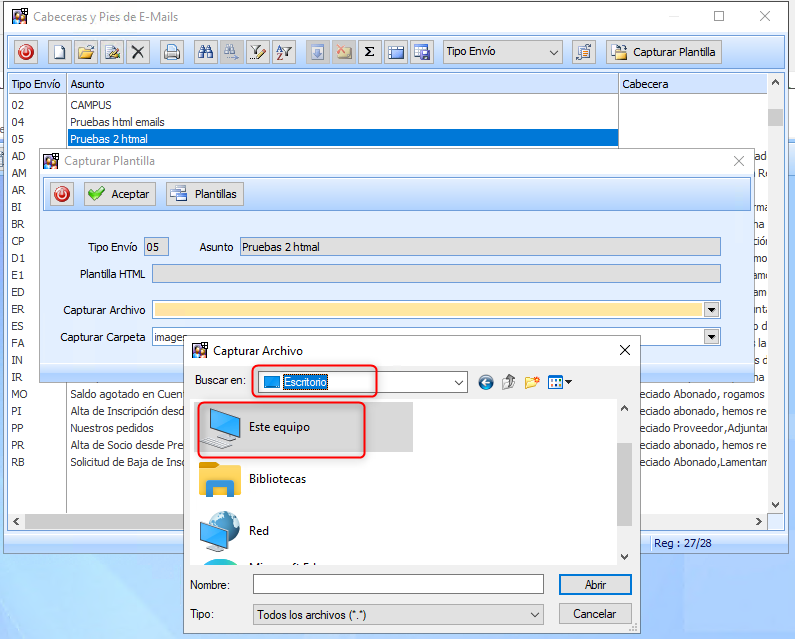Expand the Buscar en location dropdown

pos(459,382)
